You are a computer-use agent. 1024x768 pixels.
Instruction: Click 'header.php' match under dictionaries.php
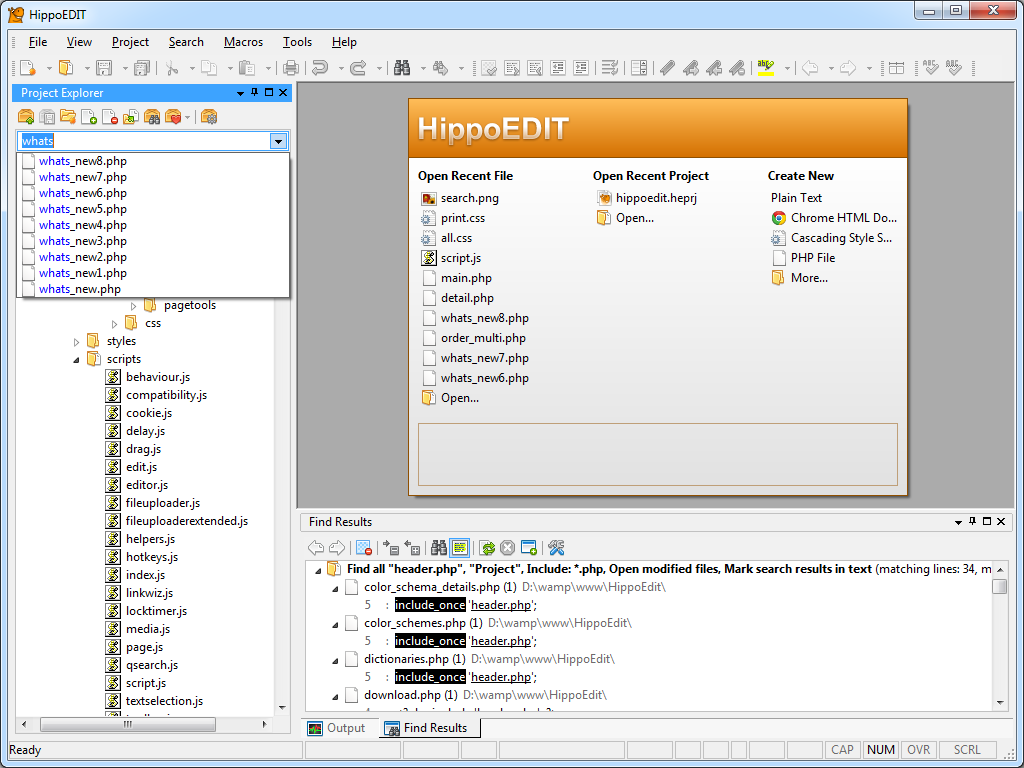coord(501,677)
